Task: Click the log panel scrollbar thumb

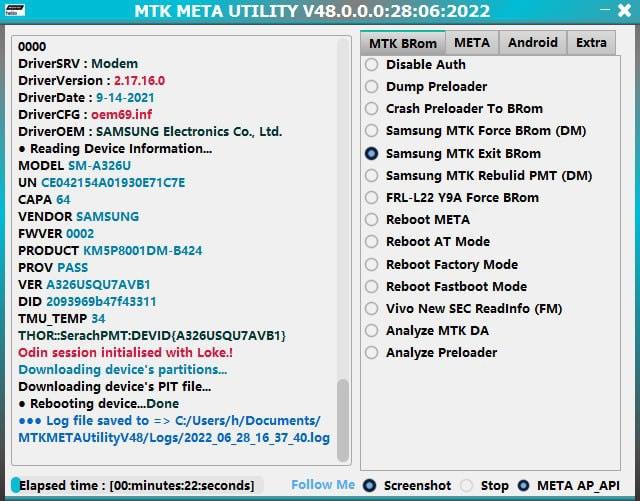Action: pyautogui.click(x=343, y=420)
